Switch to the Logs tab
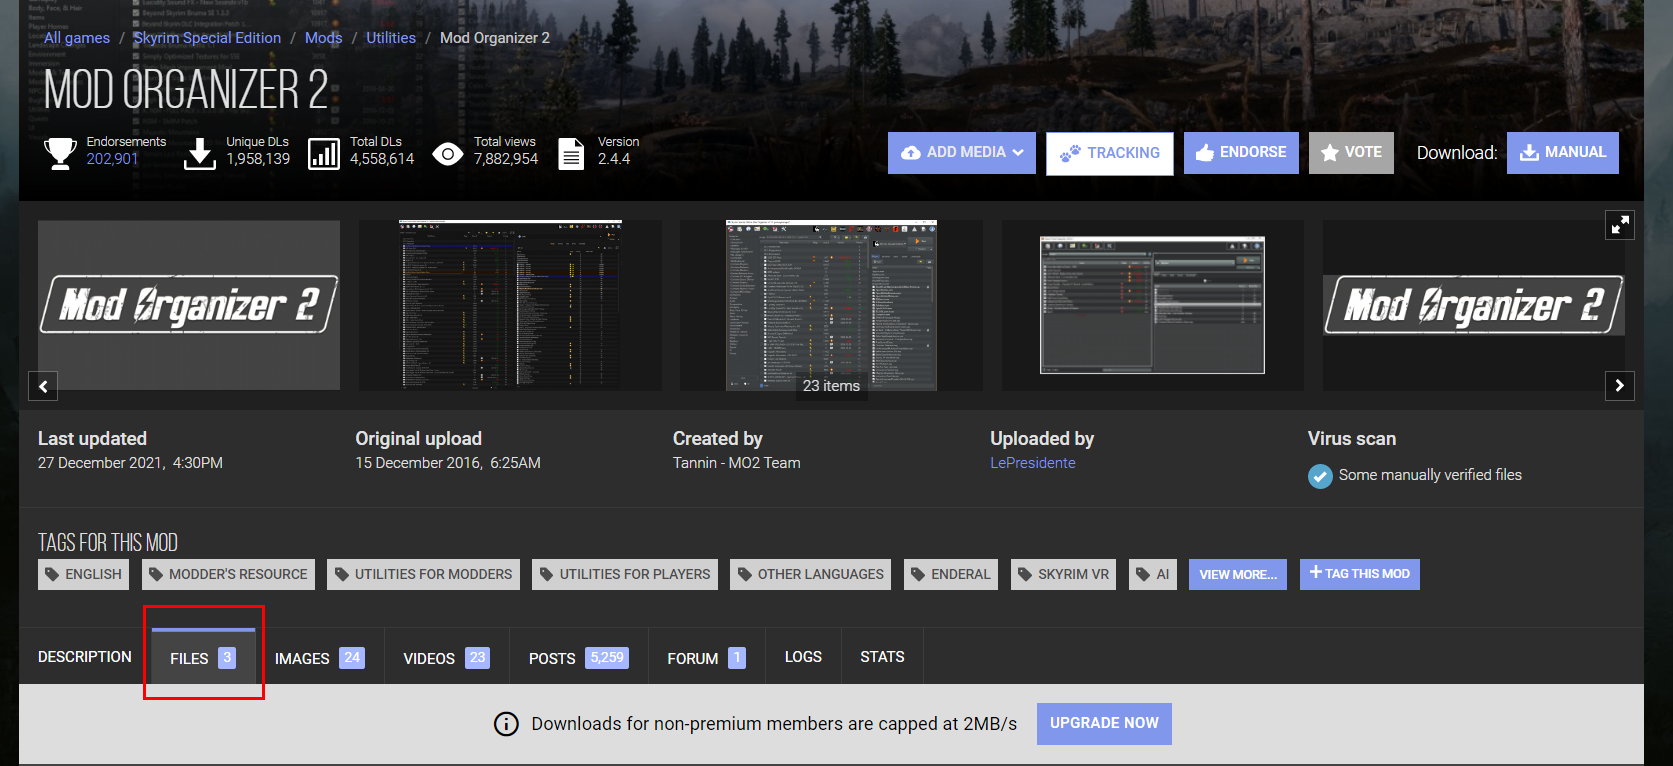 point(803,657)
